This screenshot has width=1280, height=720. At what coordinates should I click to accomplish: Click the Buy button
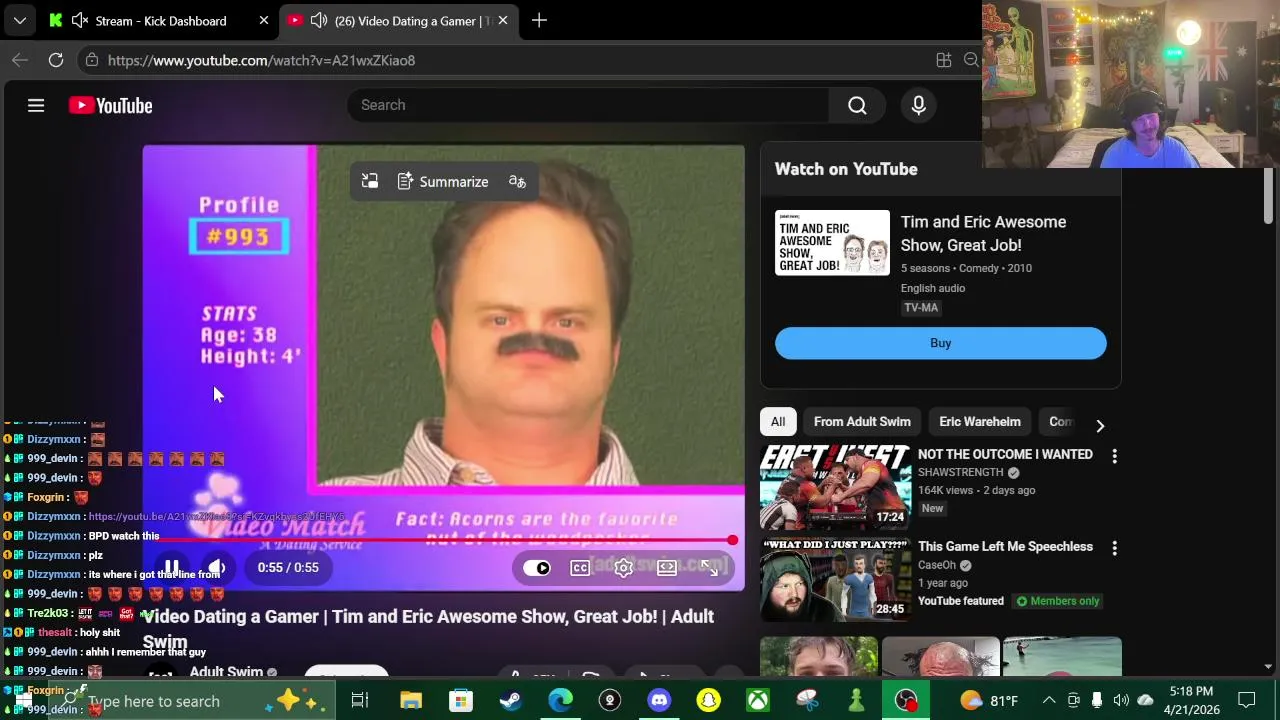click(x=940, y=343)
